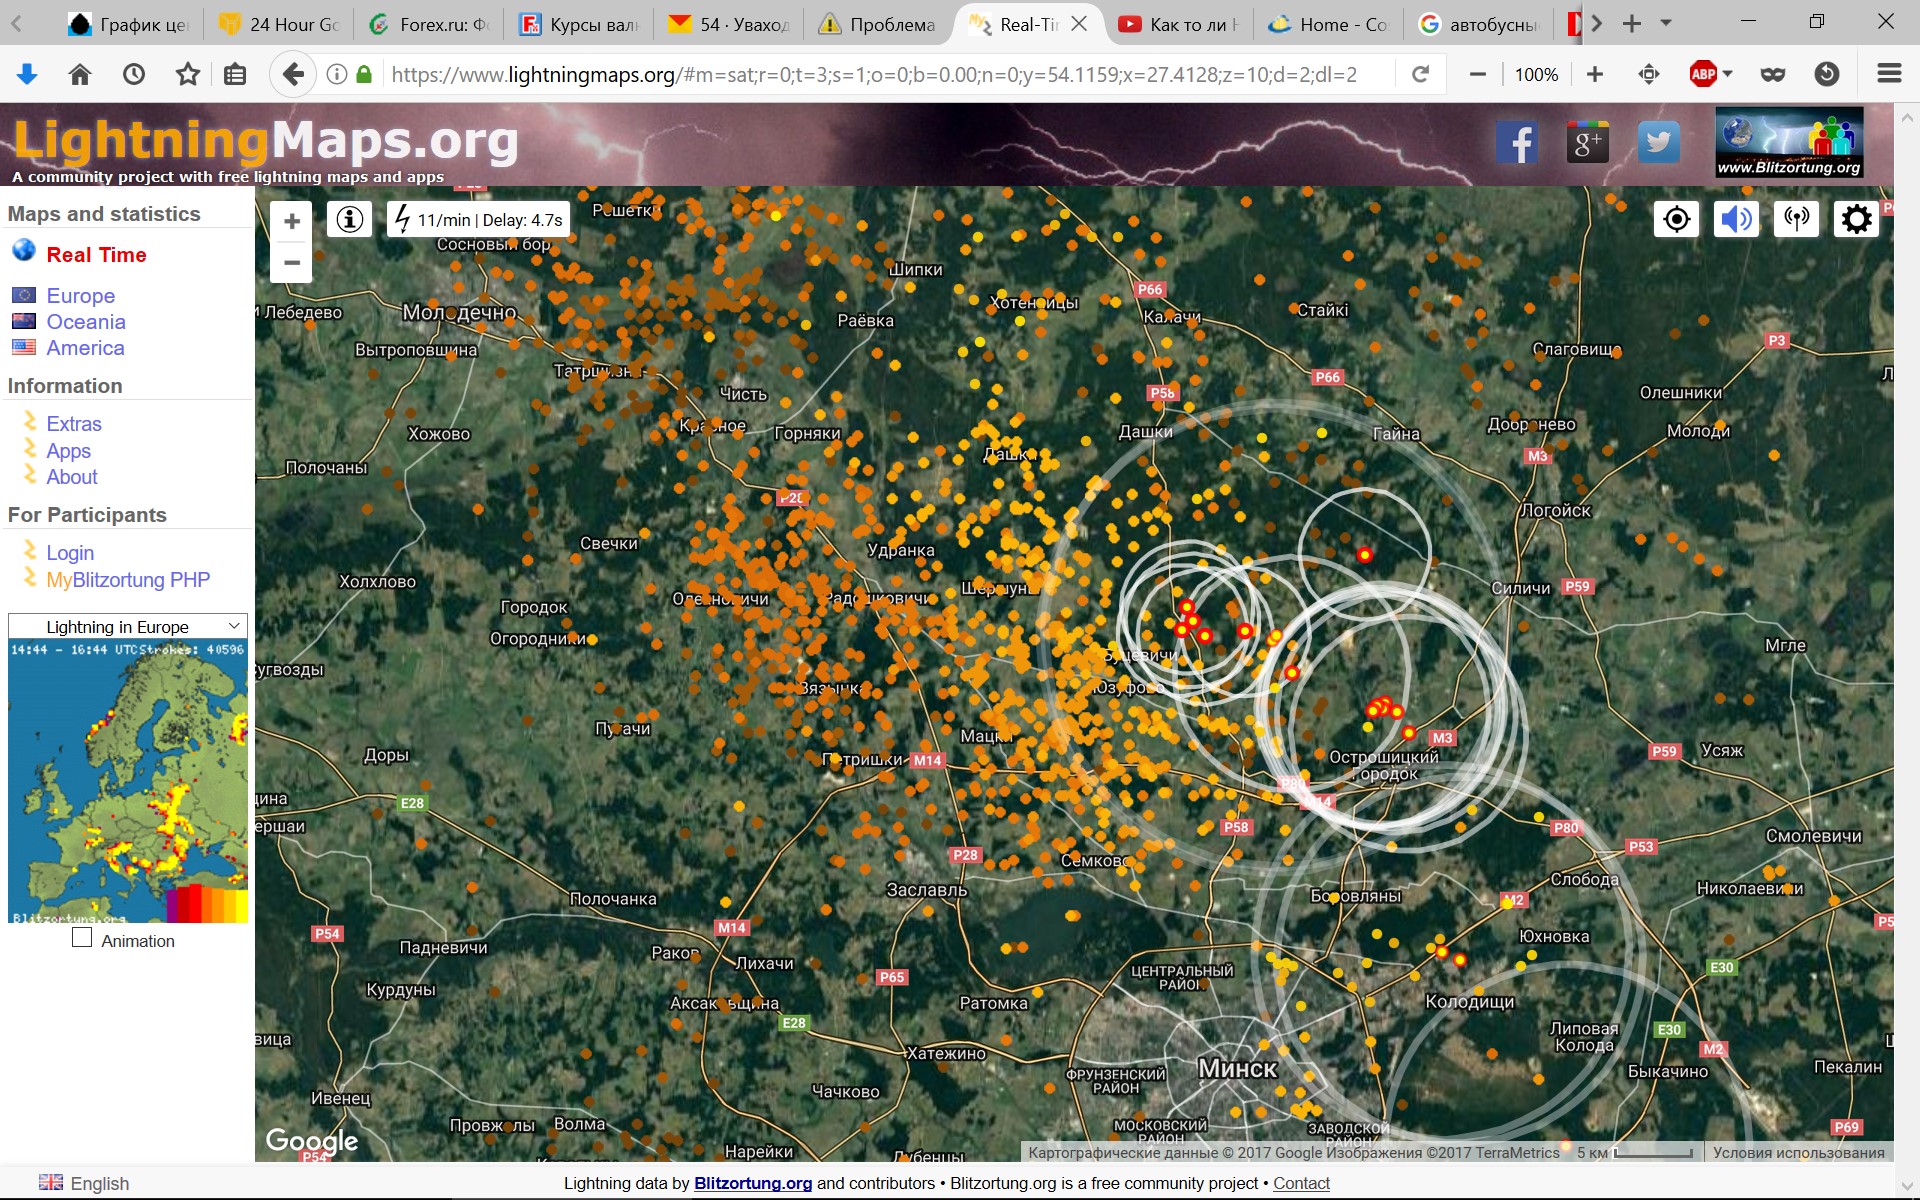The height and width of the screenshot is (1200, 1920).
Task: Zoom out the map with minus button
Action: 292,263
